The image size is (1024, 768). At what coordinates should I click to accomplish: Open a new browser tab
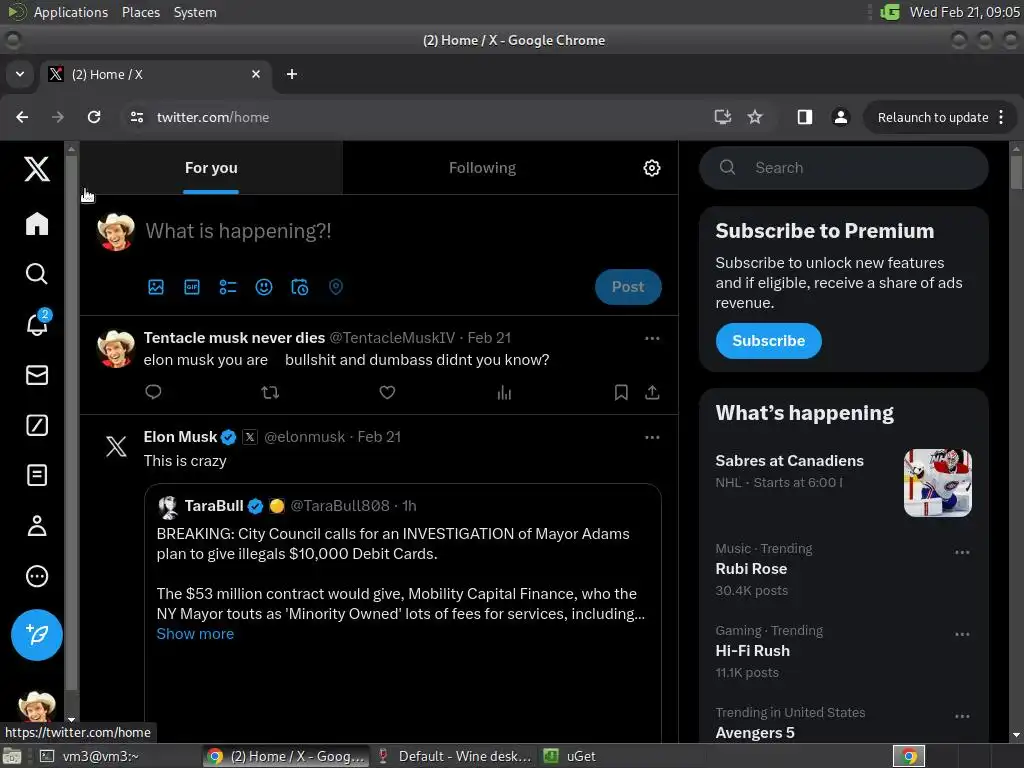(292, 74)
